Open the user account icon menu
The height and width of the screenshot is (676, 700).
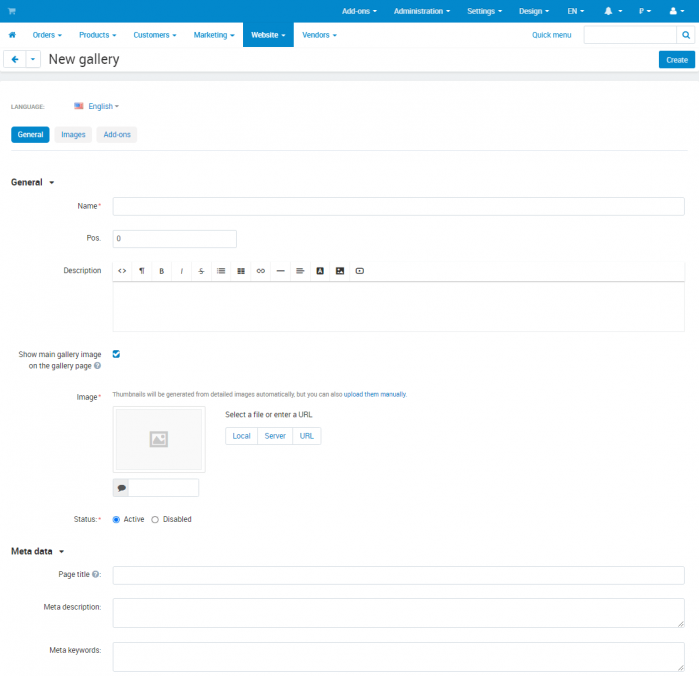pos(676,11)
